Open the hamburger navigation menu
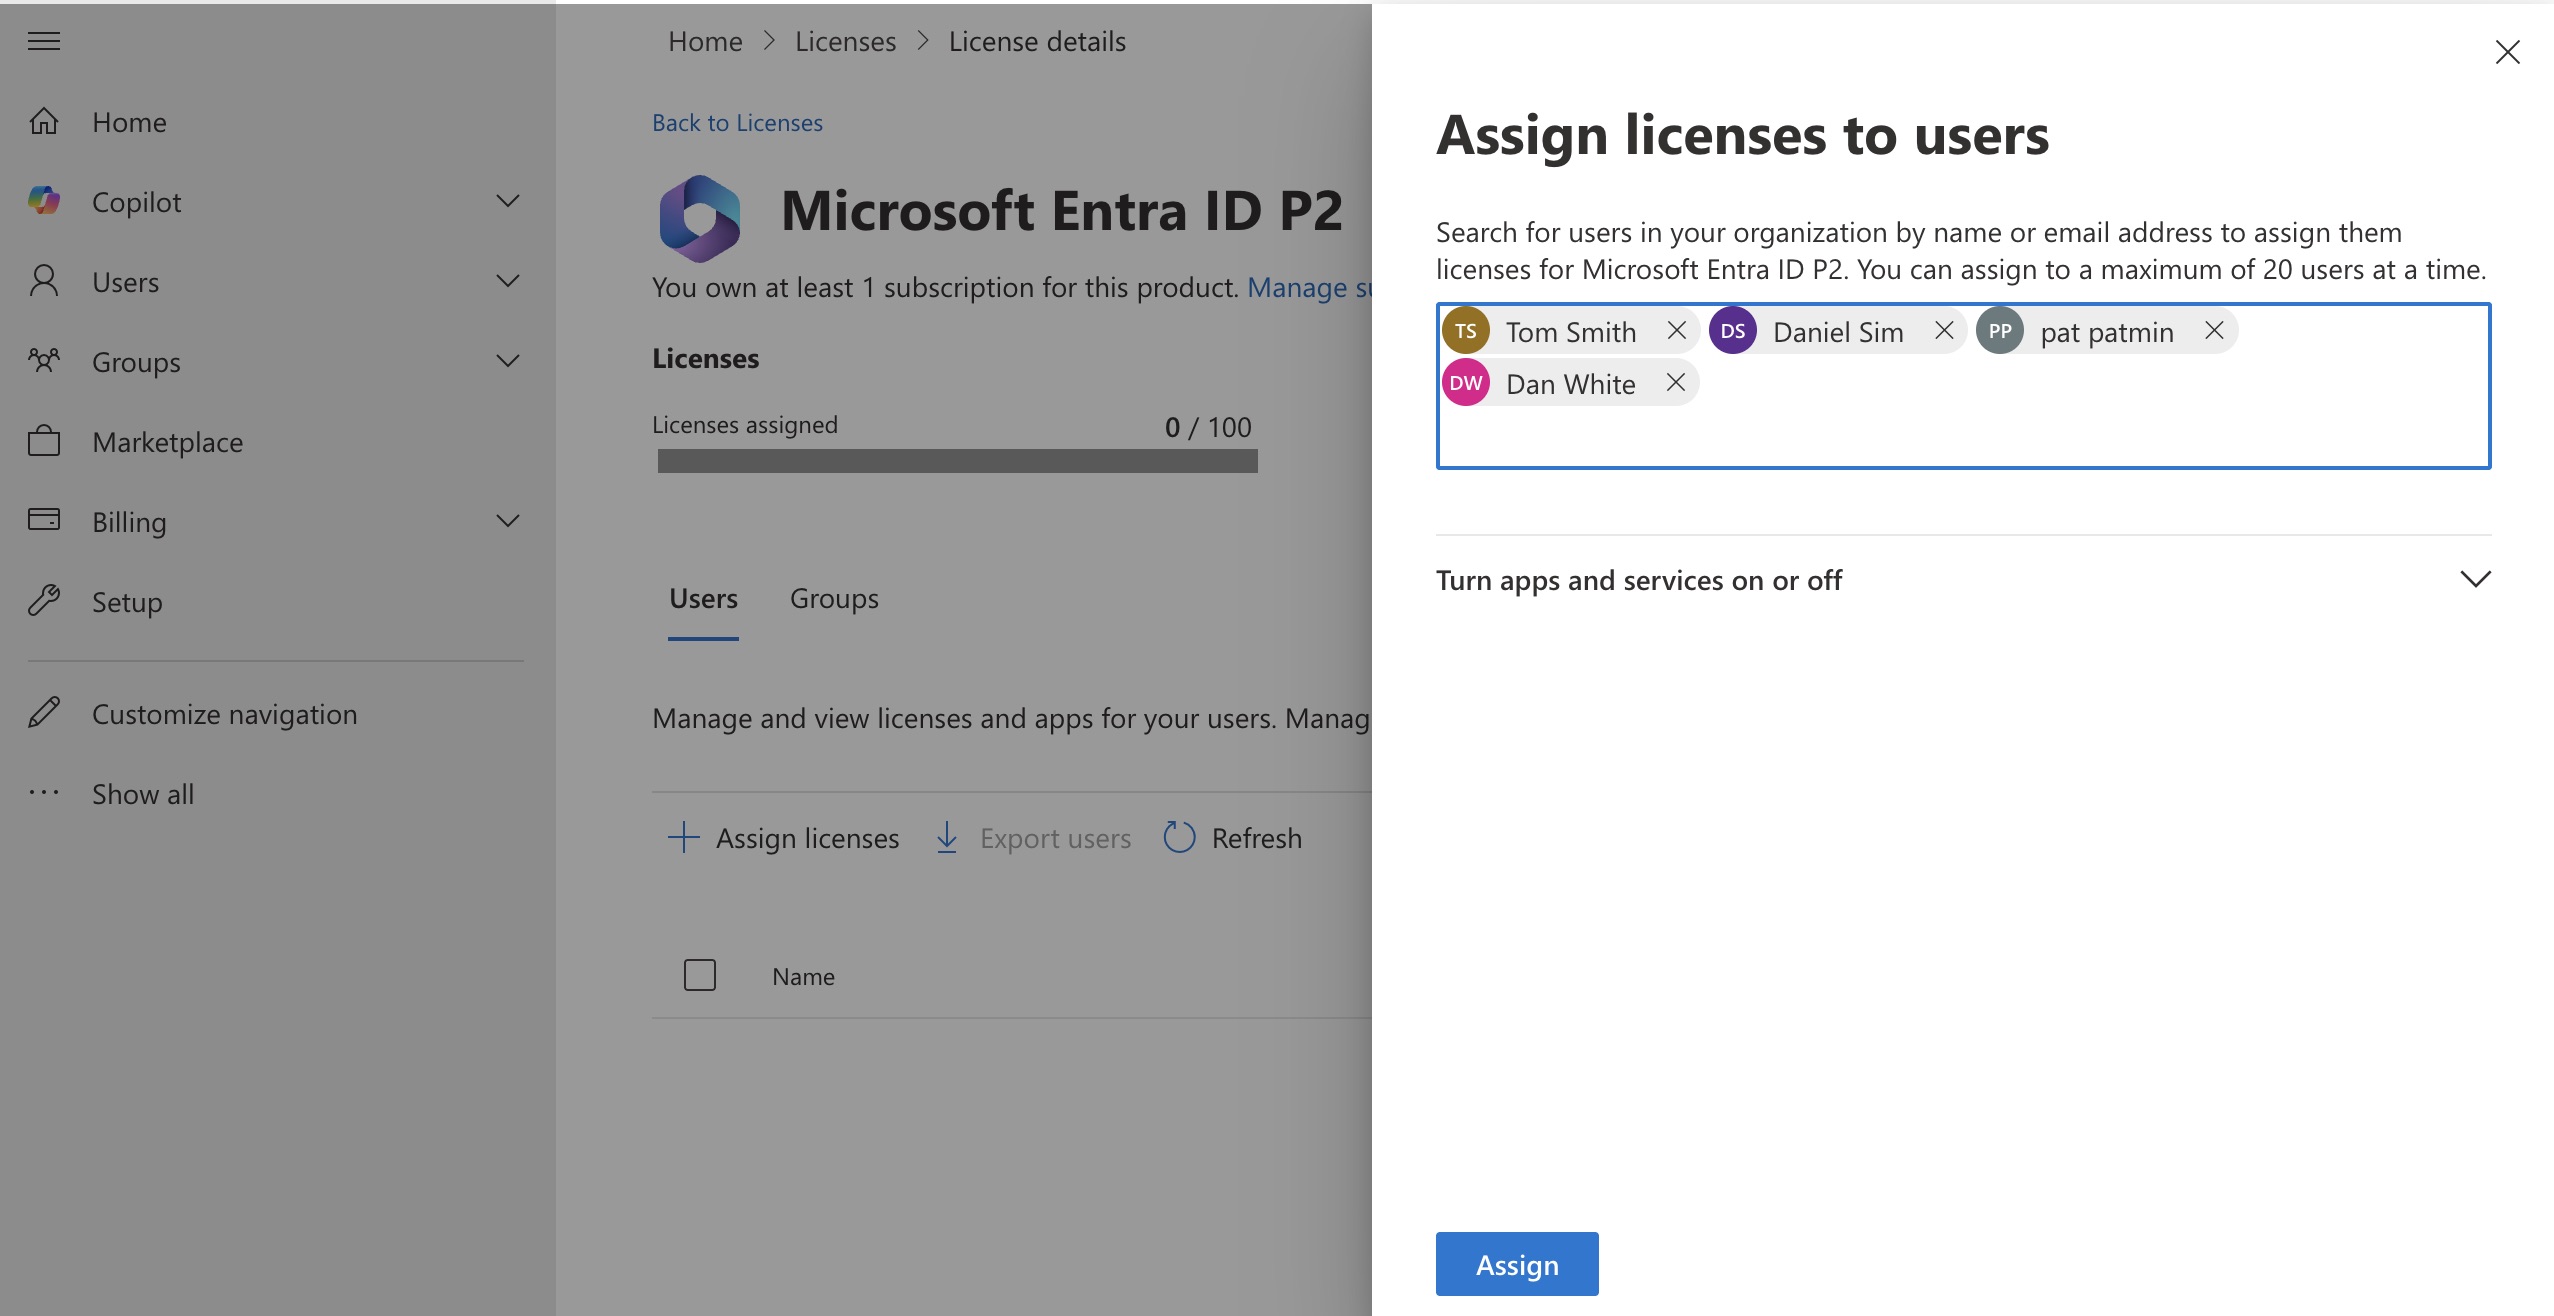The width and height of the screenshot is (2554, 1316). point(44,41)
